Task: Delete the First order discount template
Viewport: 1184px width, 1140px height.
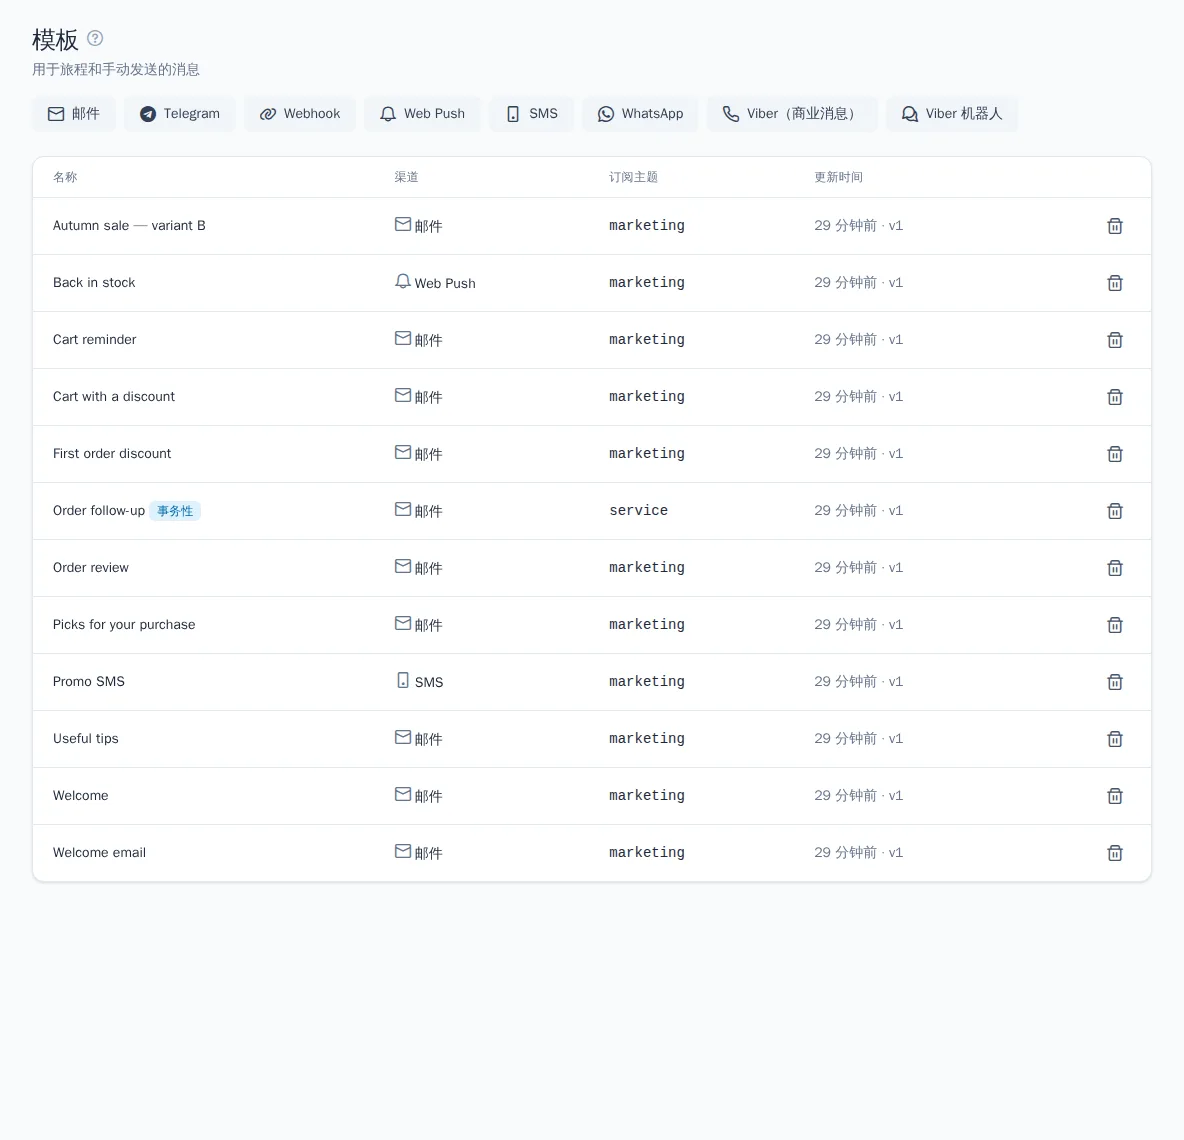Action: tap(1115, 454)
